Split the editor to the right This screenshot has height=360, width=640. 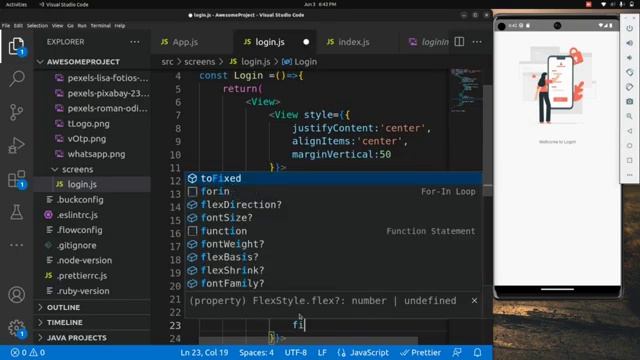[459, 42]
